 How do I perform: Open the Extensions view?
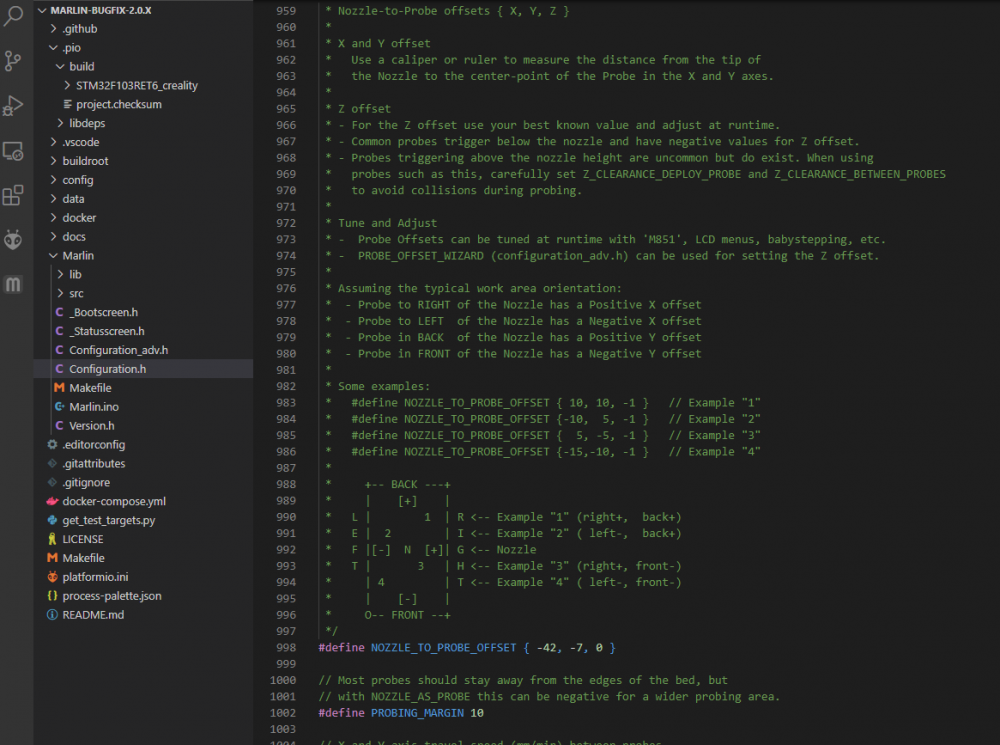coord(14,195)
